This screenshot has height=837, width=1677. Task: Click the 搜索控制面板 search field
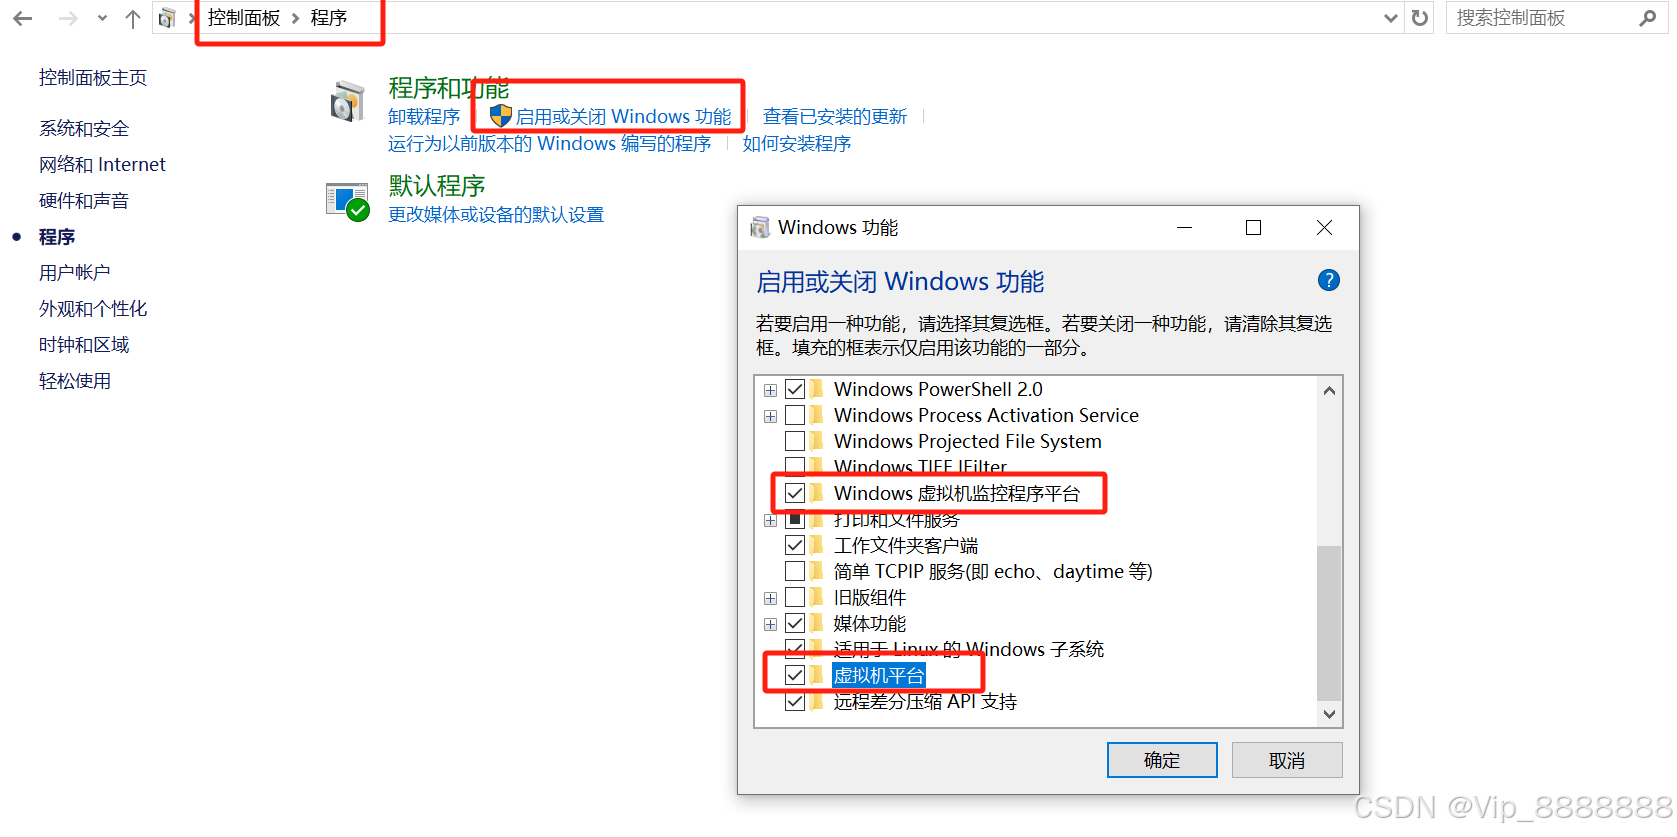pos(1542,18)
